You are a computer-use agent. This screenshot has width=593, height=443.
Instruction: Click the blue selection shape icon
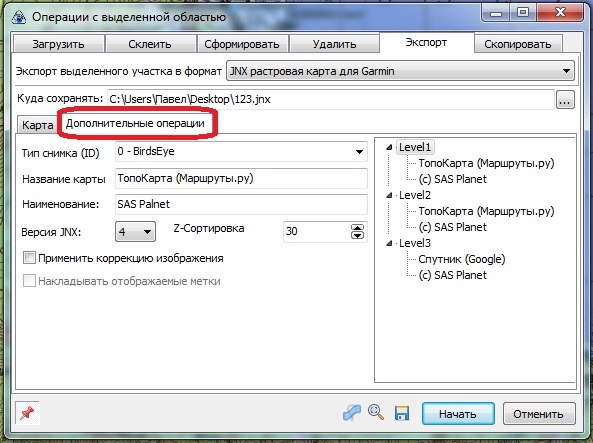pos(352,413)
